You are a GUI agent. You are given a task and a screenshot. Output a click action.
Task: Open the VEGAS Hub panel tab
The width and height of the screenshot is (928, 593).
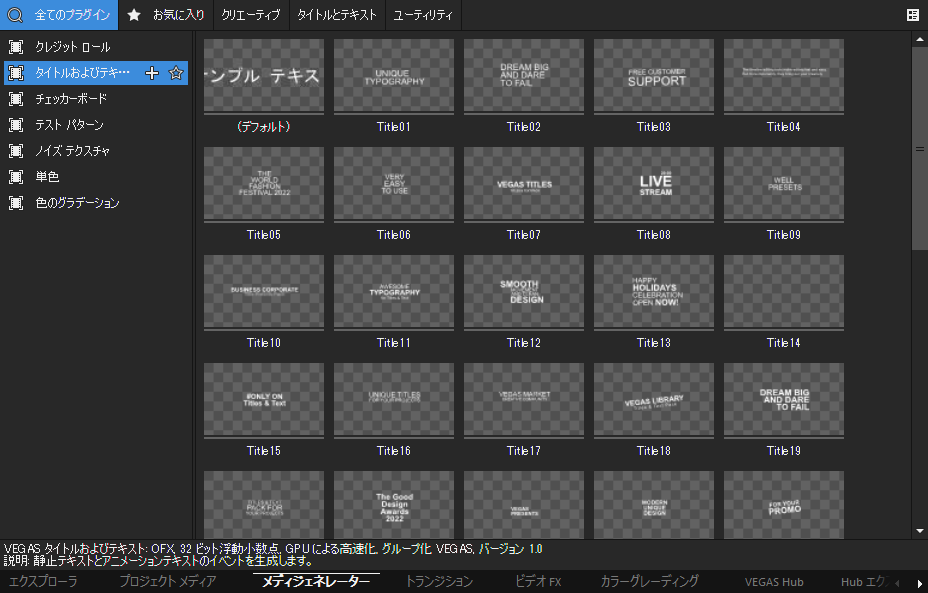tap(773, 581)
